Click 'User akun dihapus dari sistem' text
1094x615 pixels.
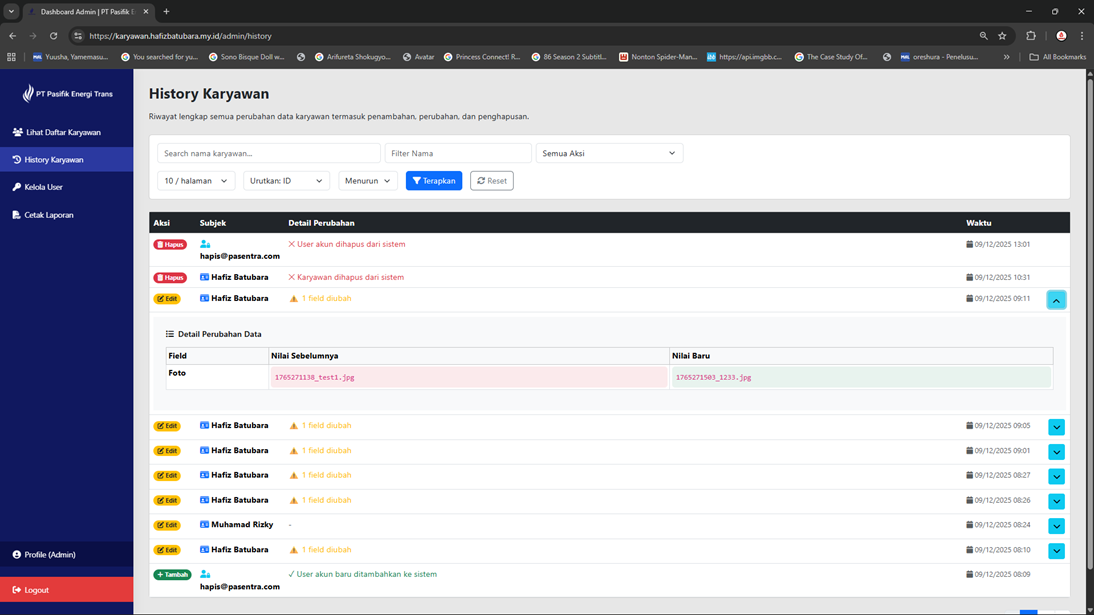pyautogui.click(x=351, y=244)
